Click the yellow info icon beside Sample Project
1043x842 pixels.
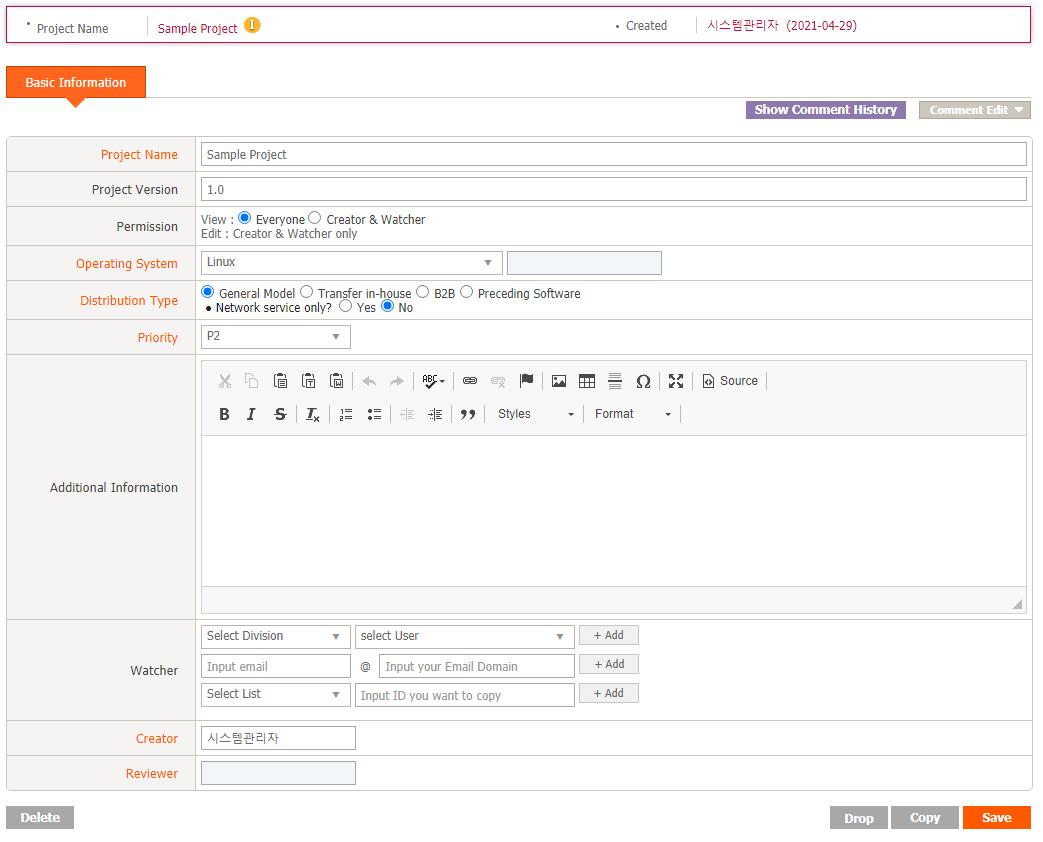(252, 25)
